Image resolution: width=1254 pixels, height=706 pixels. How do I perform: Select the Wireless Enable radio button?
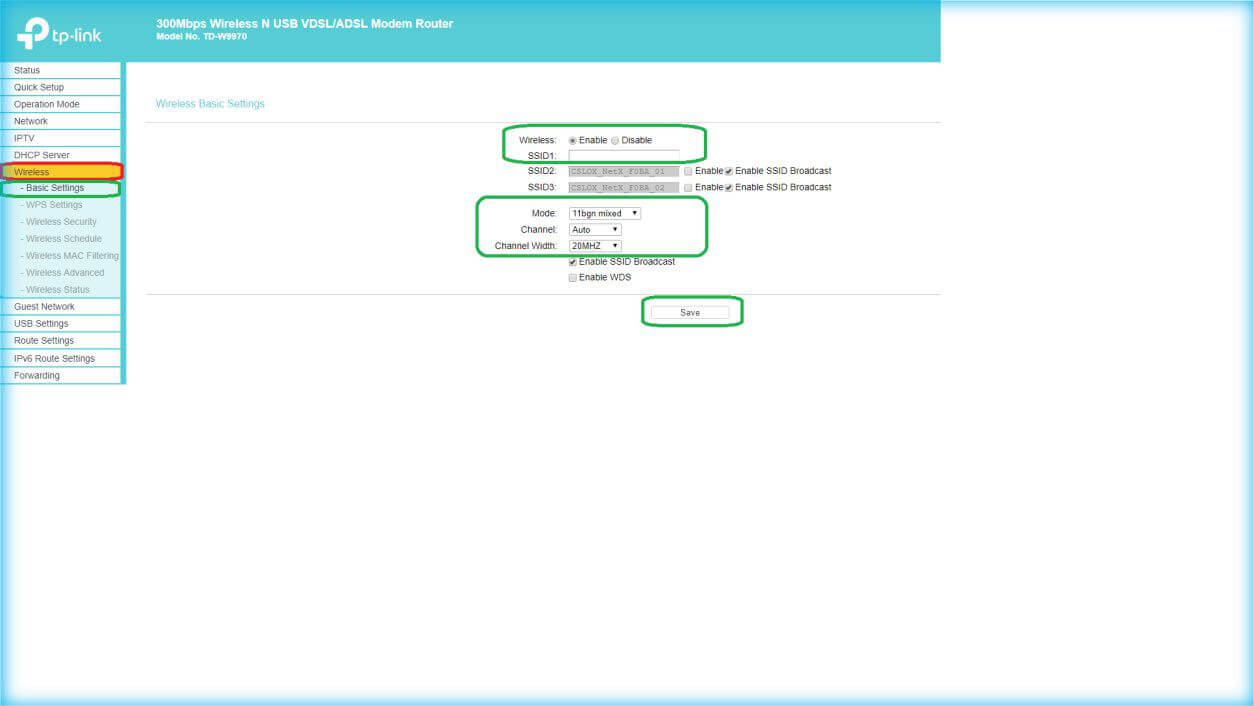click(573, 141)
